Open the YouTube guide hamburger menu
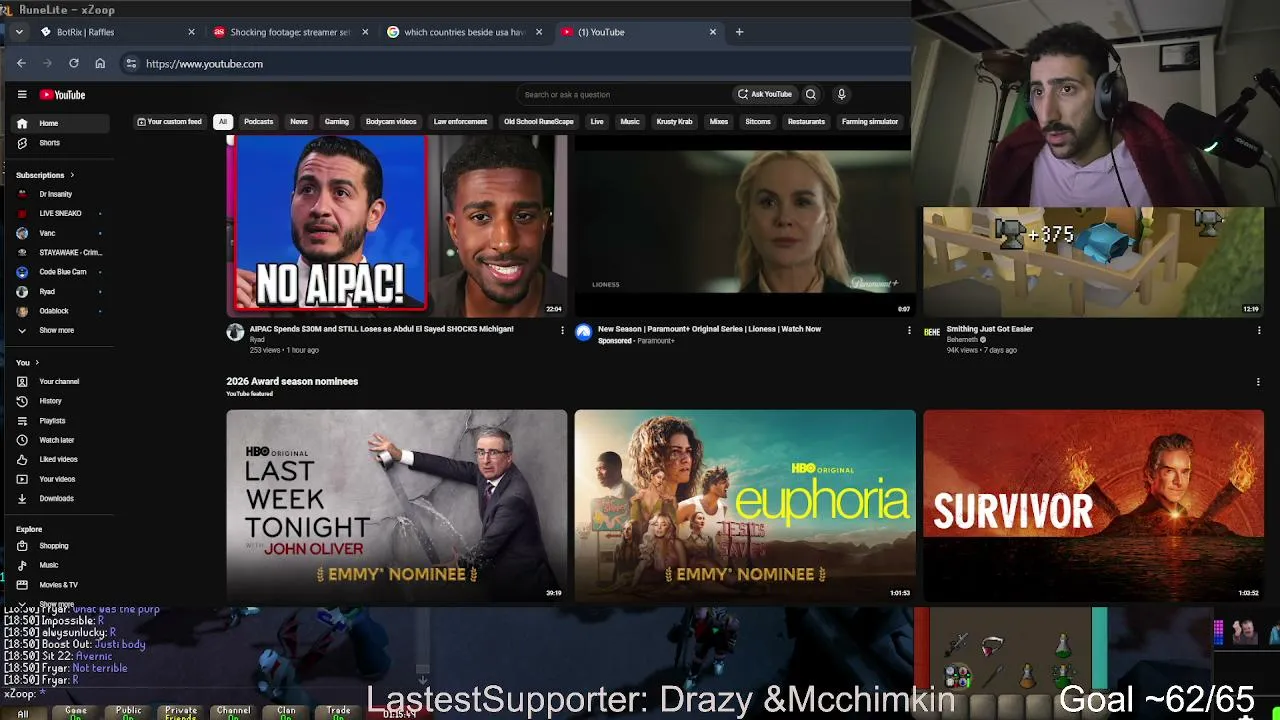This screenshot has height=720, width=1280. pyautogui.click(x=22, y=95)
